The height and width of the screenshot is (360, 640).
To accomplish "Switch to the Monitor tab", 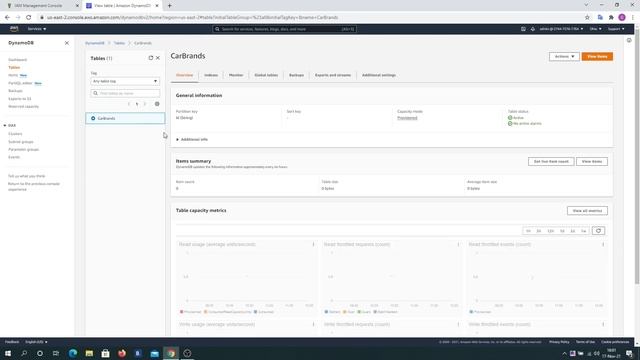I will pyautogui.click(x=236, y=76).
